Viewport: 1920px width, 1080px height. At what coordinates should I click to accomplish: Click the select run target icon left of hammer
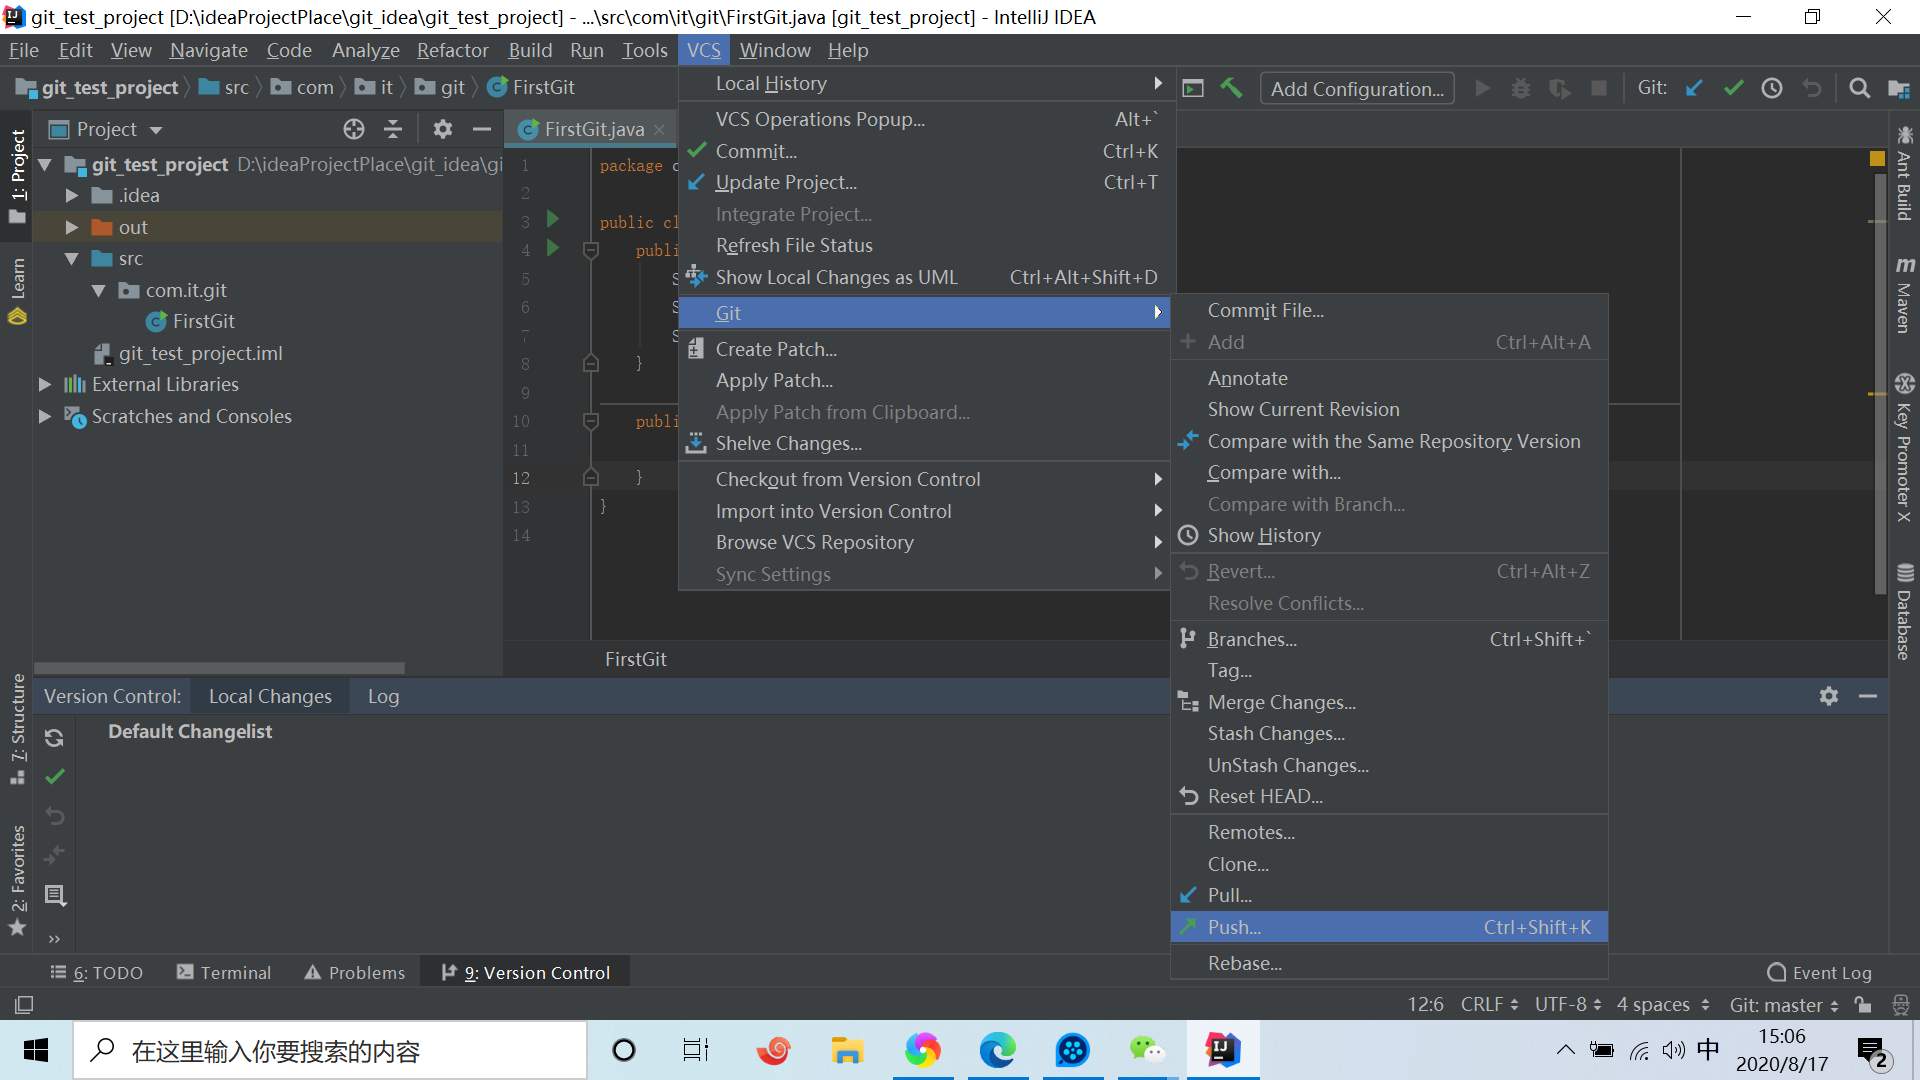(1193, 88)
